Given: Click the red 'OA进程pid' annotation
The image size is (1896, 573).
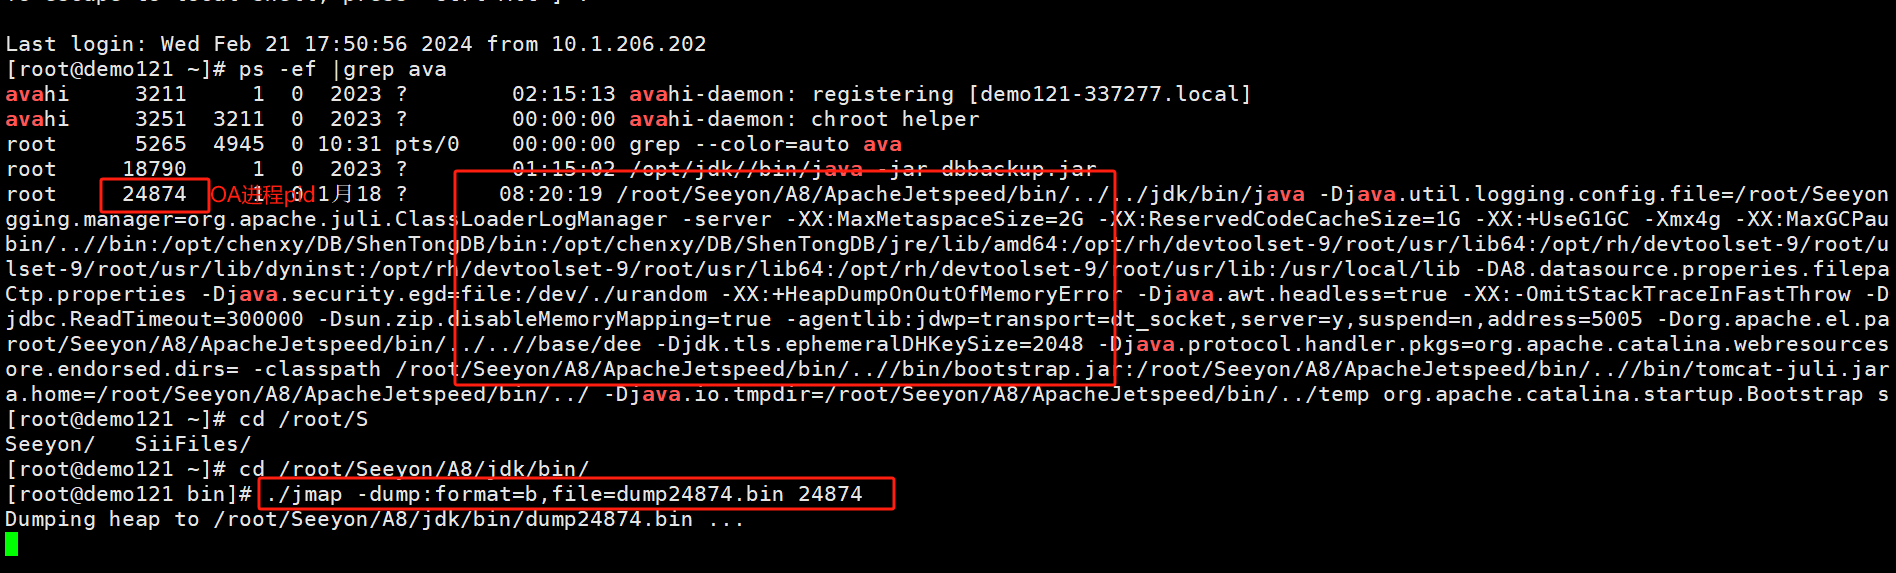Looking at the screenshot, I should pos(262,194).
